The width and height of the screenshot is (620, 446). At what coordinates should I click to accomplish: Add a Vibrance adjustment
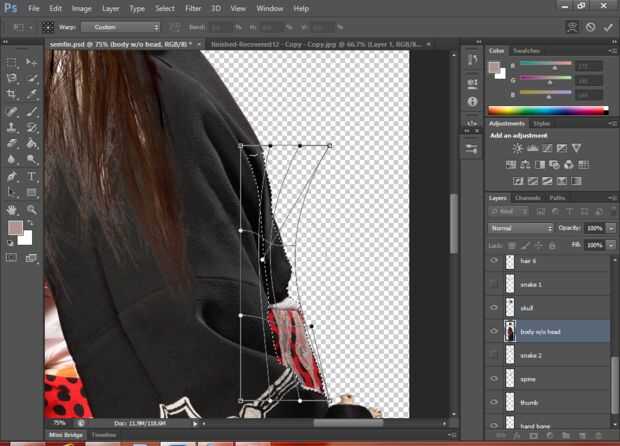[x=577, y=148]
